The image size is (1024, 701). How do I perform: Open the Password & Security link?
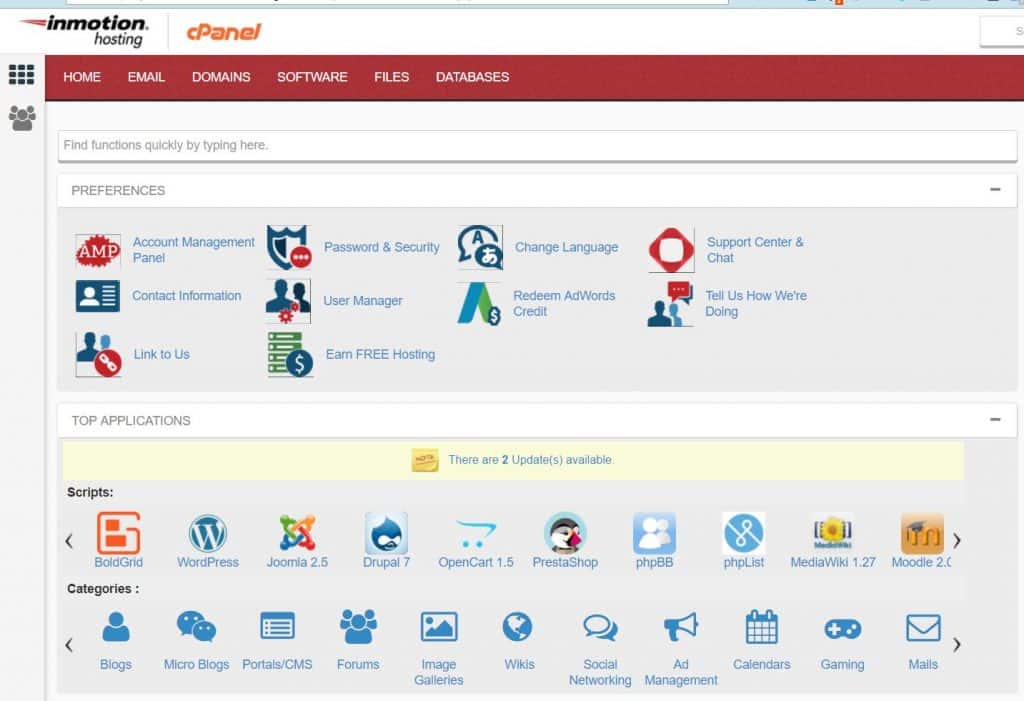pos(381,247)
